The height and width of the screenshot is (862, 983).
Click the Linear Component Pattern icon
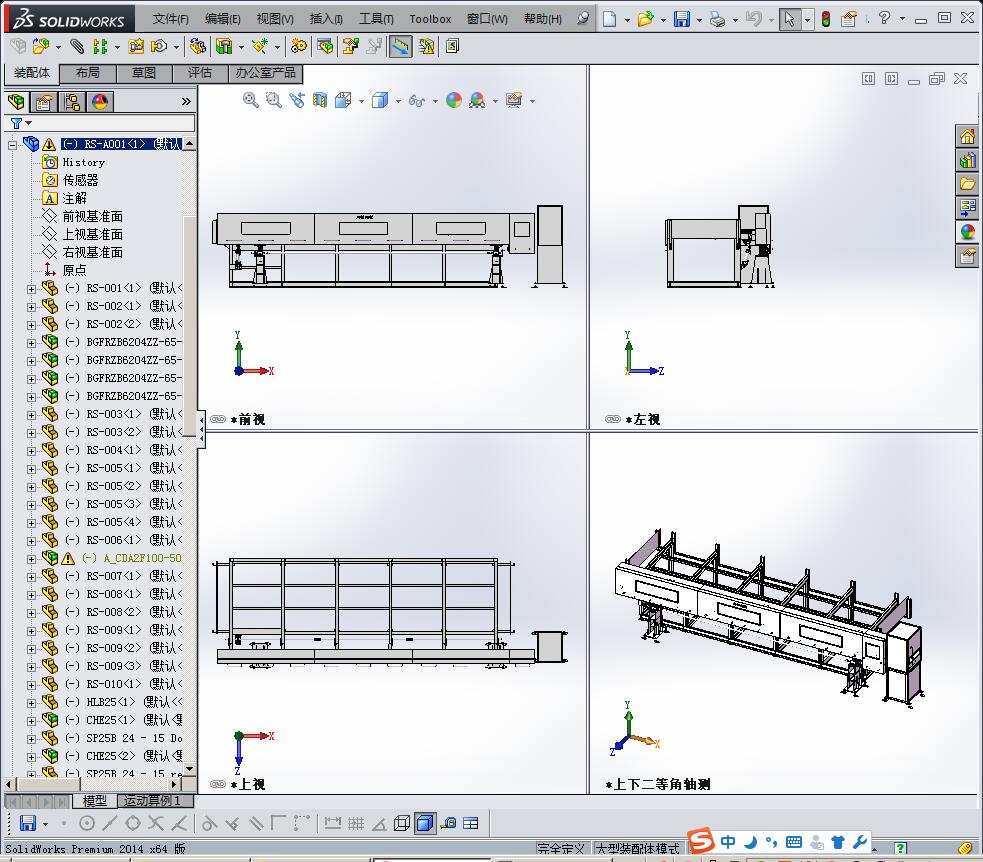(x=100, y=46)
